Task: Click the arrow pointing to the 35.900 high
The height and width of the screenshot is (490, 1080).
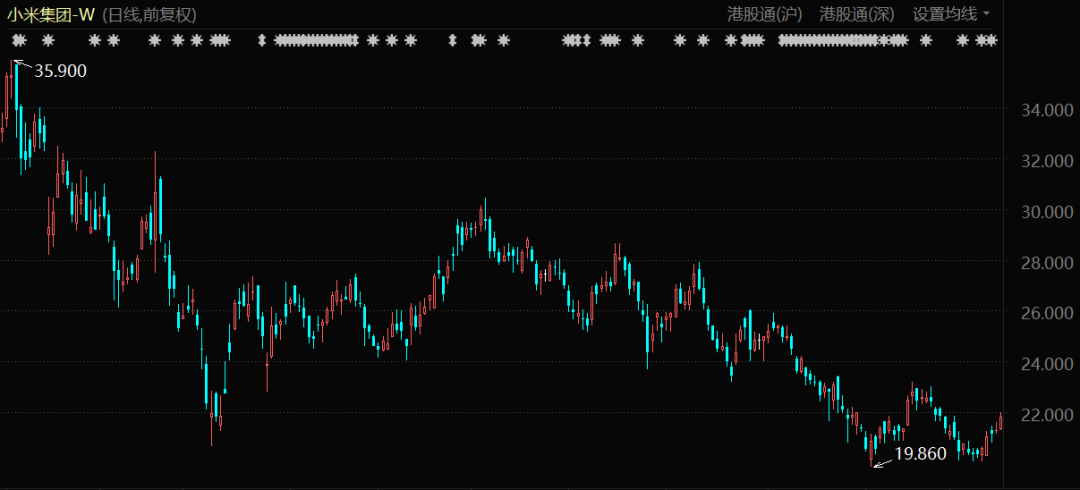Action: point(22,66)
